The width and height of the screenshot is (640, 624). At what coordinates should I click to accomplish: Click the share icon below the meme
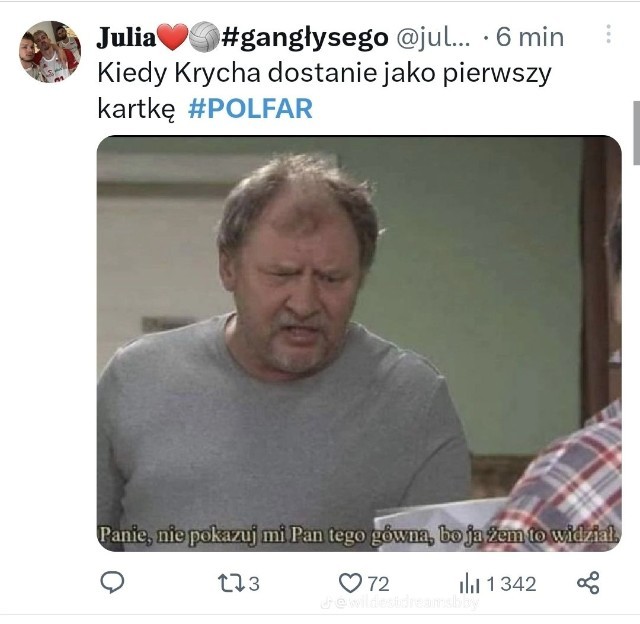588,582
